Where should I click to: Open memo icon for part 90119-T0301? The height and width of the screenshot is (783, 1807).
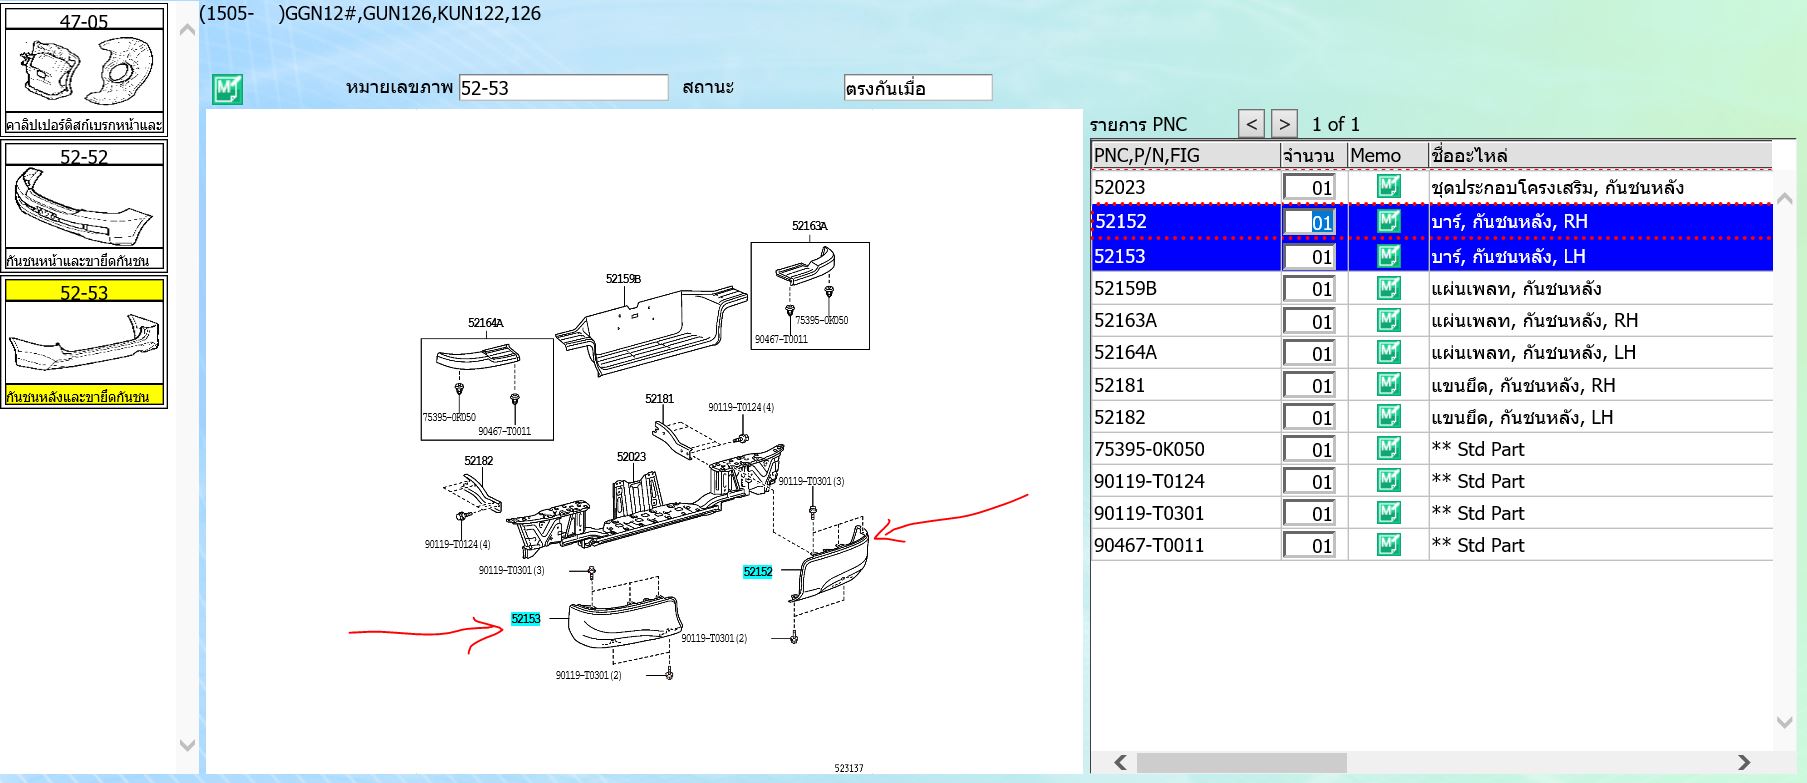coord(1388,513)
